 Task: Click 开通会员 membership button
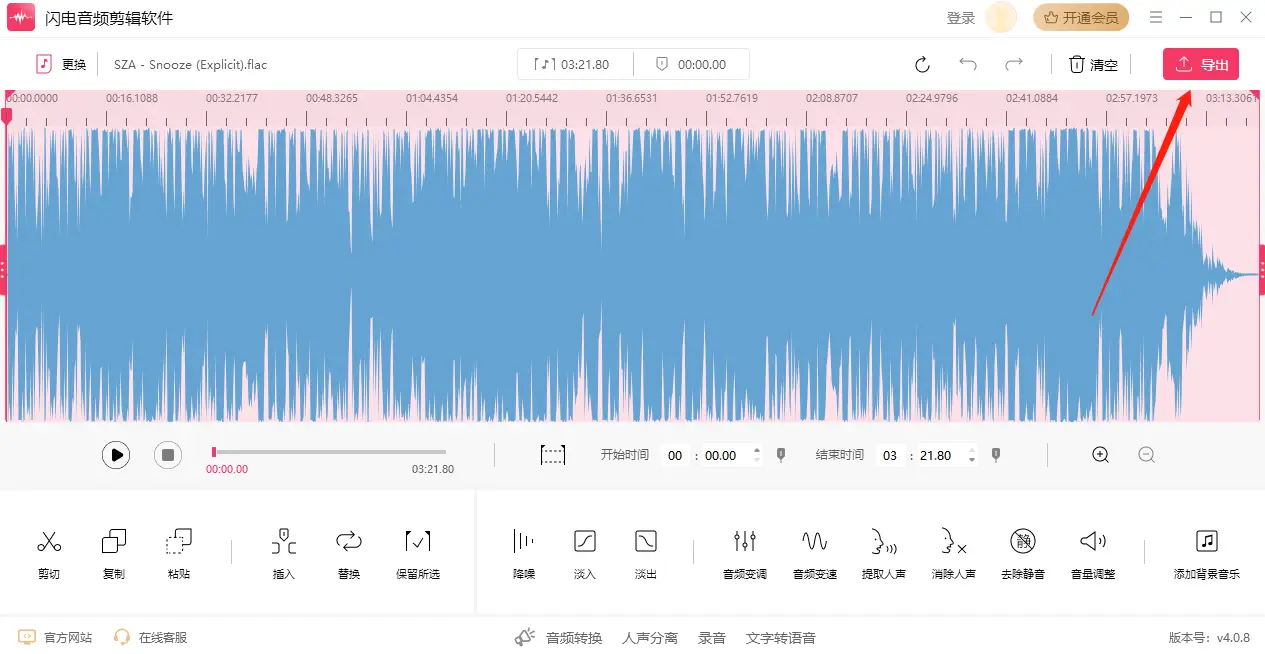tap(1081, 17)
